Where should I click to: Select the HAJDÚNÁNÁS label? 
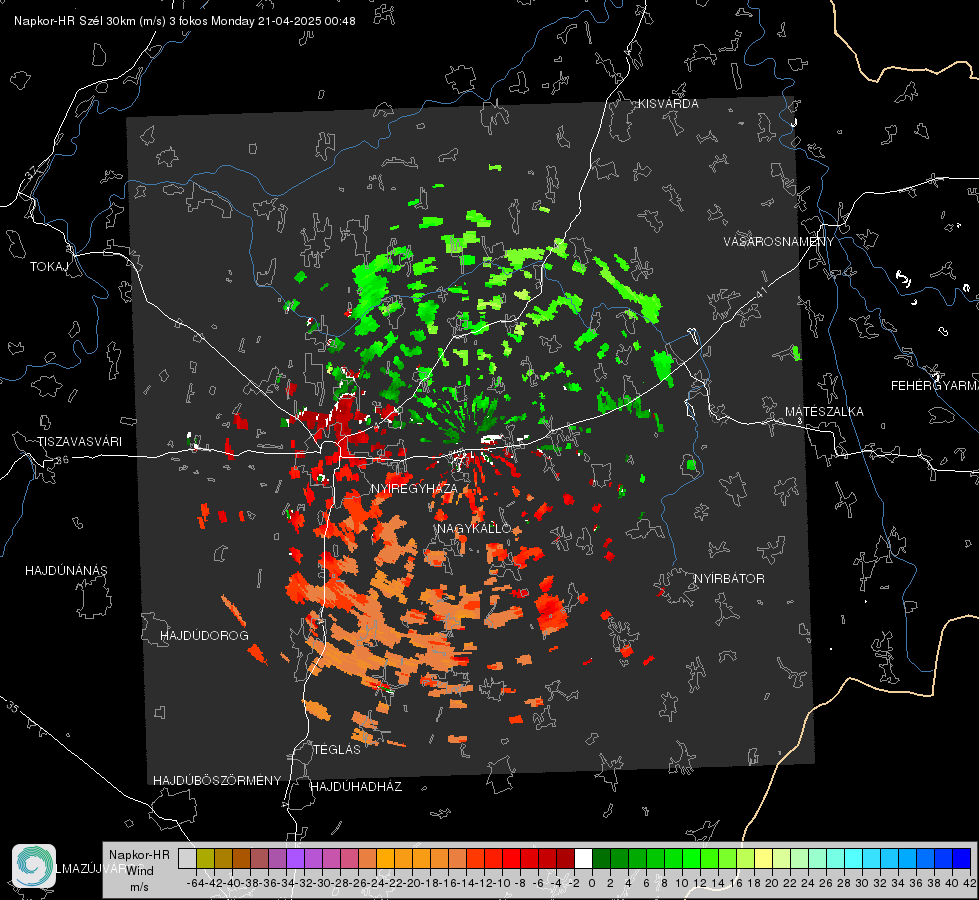(66, 570)
